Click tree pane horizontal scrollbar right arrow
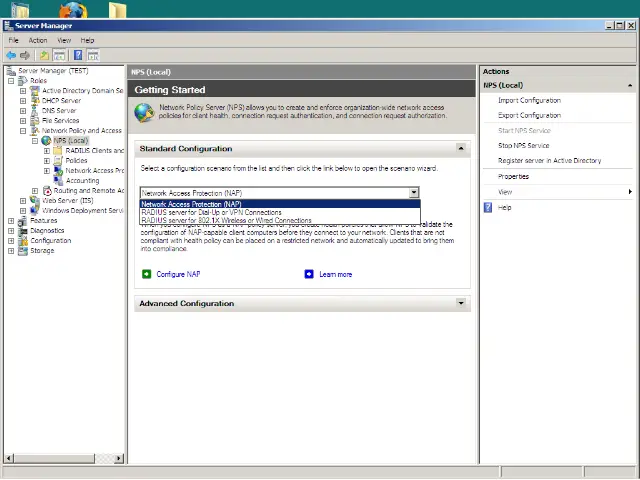Viewport: 640px width, 480px height. [118, 458]
